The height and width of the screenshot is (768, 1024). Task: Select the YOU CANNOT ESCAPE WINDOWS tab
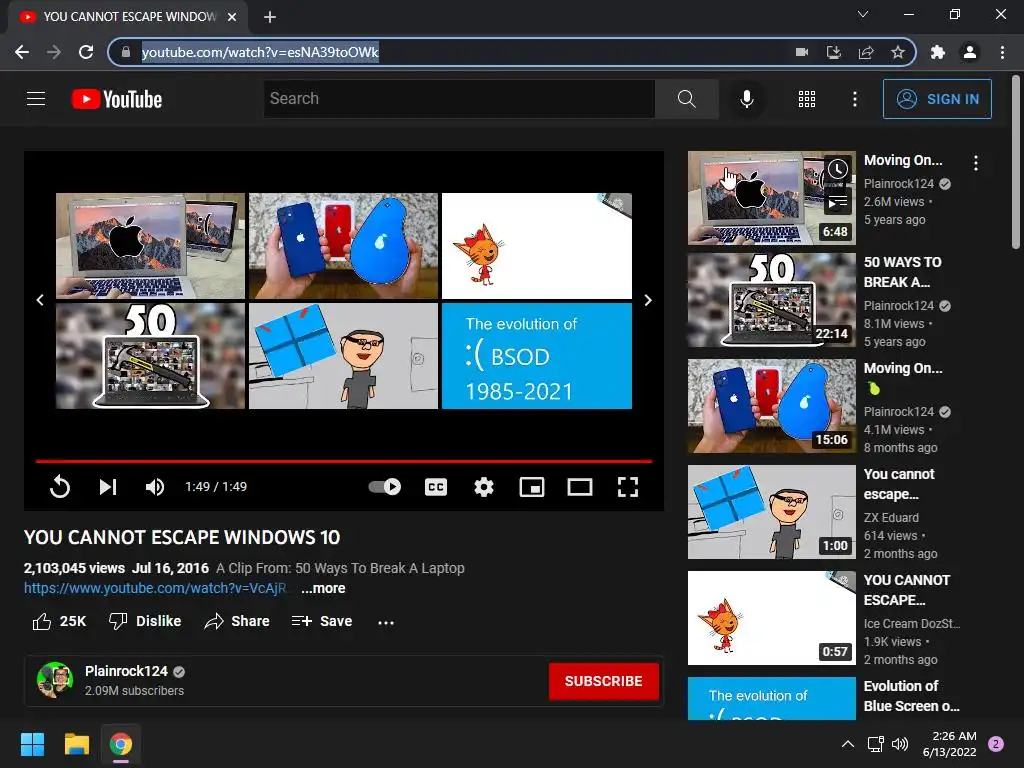pyautogui.click(x=127, y=17)
